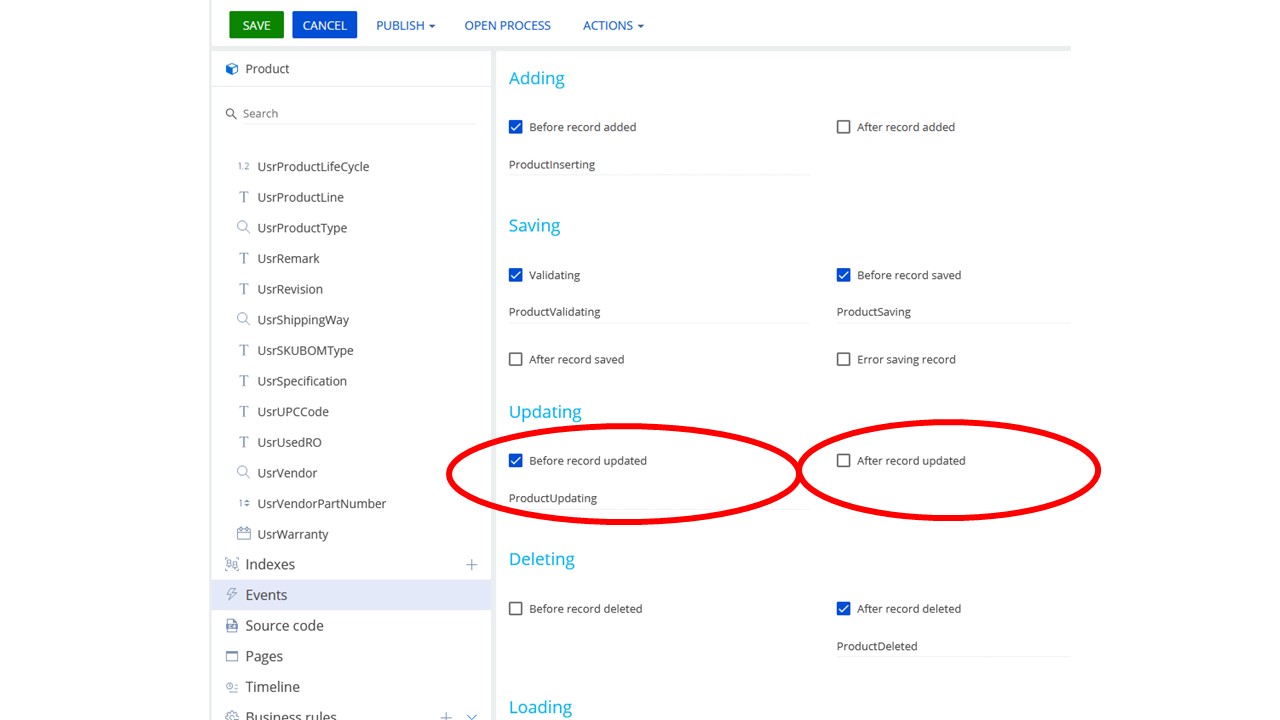1280x720 pixels.
Task: Click the integer icon beside UsrVendorPartNumber
Action: click(243, 503)
